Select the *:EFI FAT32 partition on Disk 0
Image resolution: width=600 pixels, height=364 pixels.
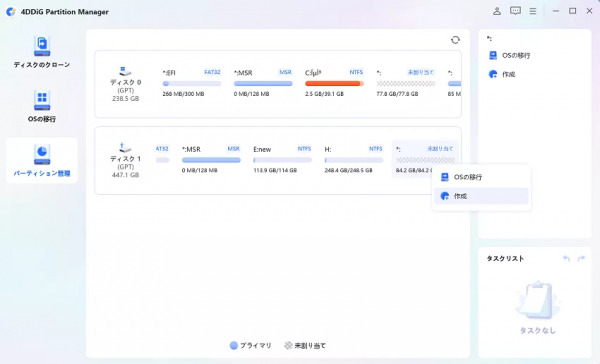pyautogui.click(x=192, y=83)
